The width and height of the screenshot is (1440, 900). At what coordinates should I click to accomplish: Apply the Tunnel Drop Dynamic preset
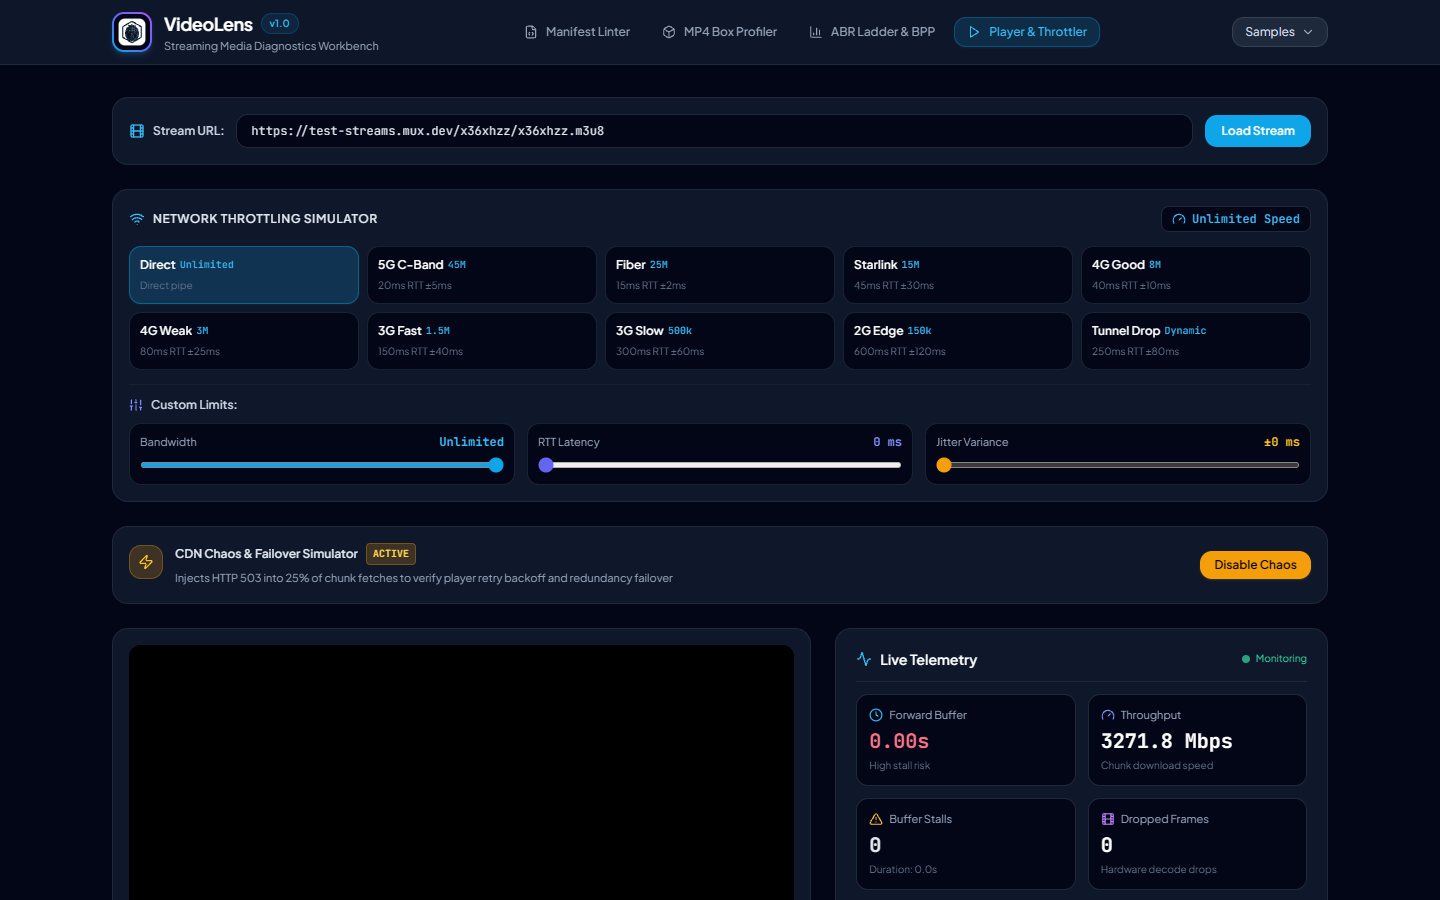point(1196,341)
